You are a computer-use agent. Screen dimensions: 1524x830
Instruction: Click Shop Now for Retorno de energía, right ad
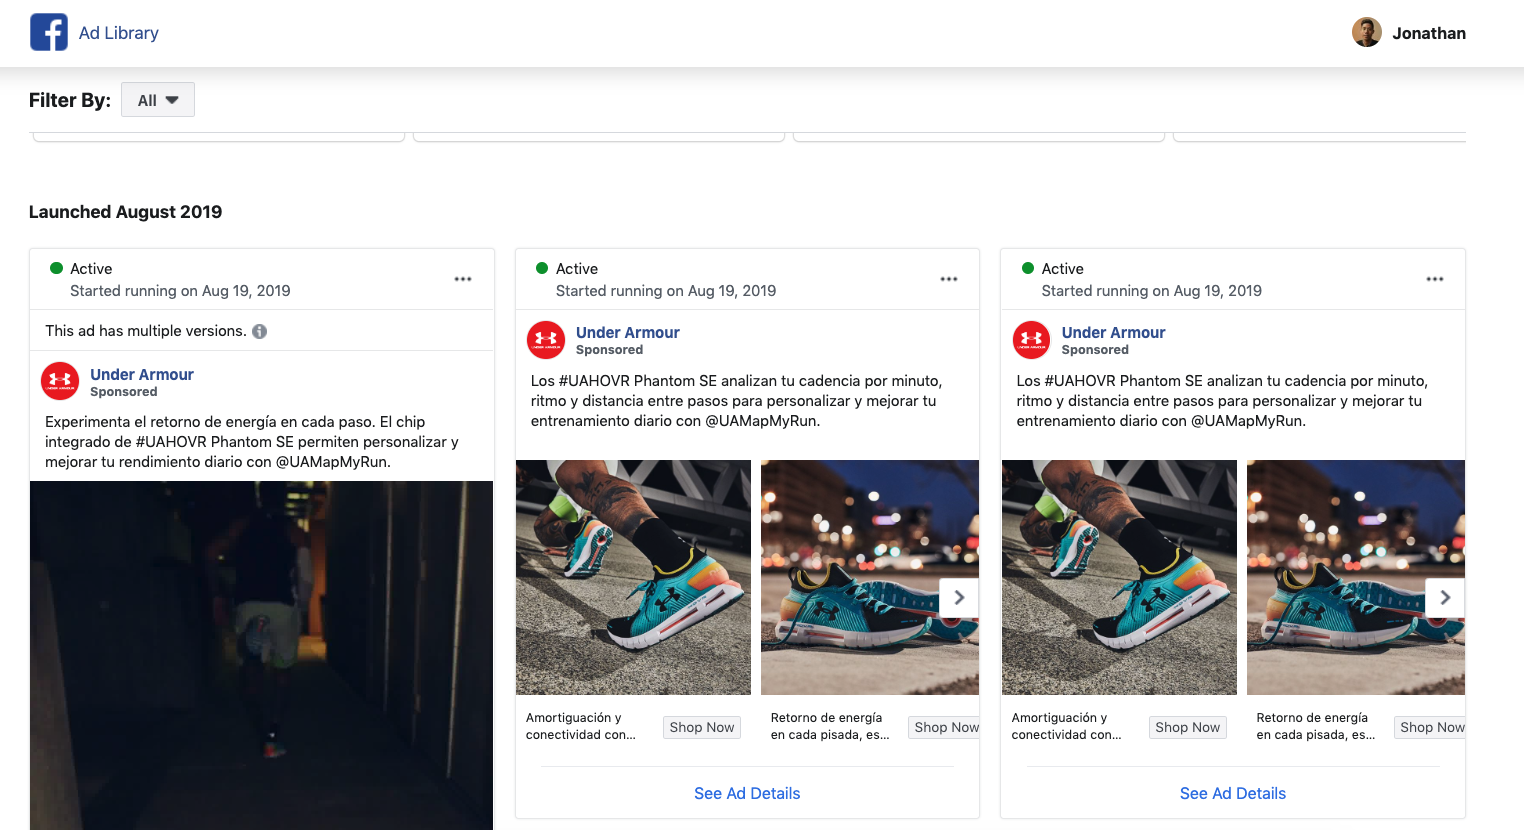coord(1431,727)
